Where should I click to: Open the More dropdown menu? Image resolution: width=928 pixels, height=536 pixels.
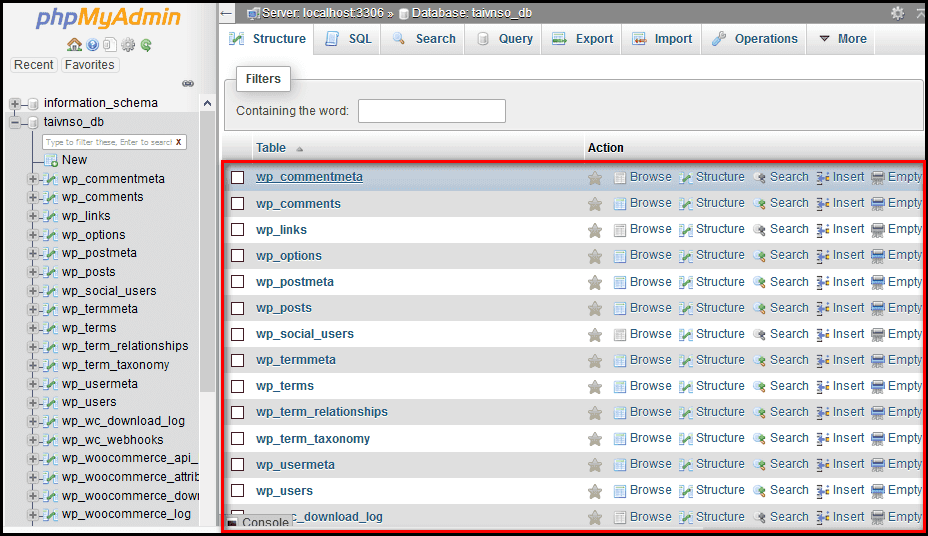[843, 39]
